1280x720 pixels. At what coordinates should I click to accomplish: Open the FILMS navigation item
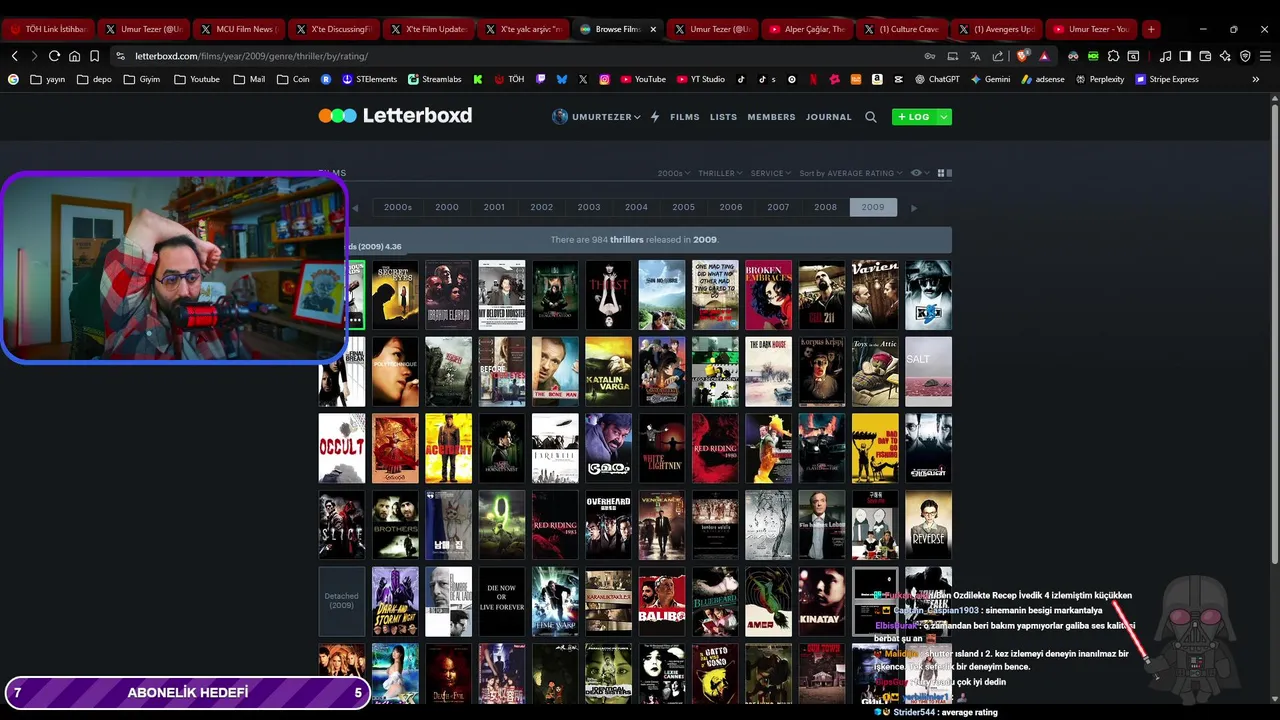(x=685, y=117)
